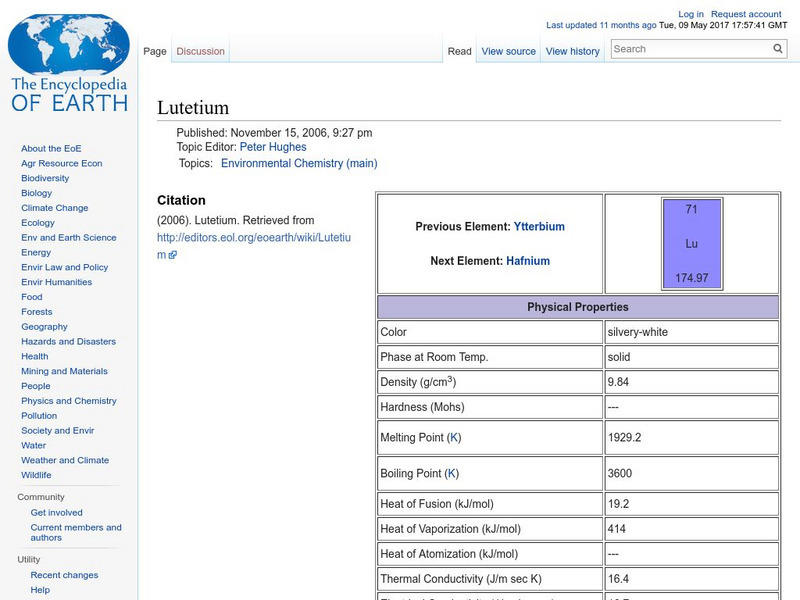Select the View source tab
The image size is (800, 600).
(x=508, y=51)
